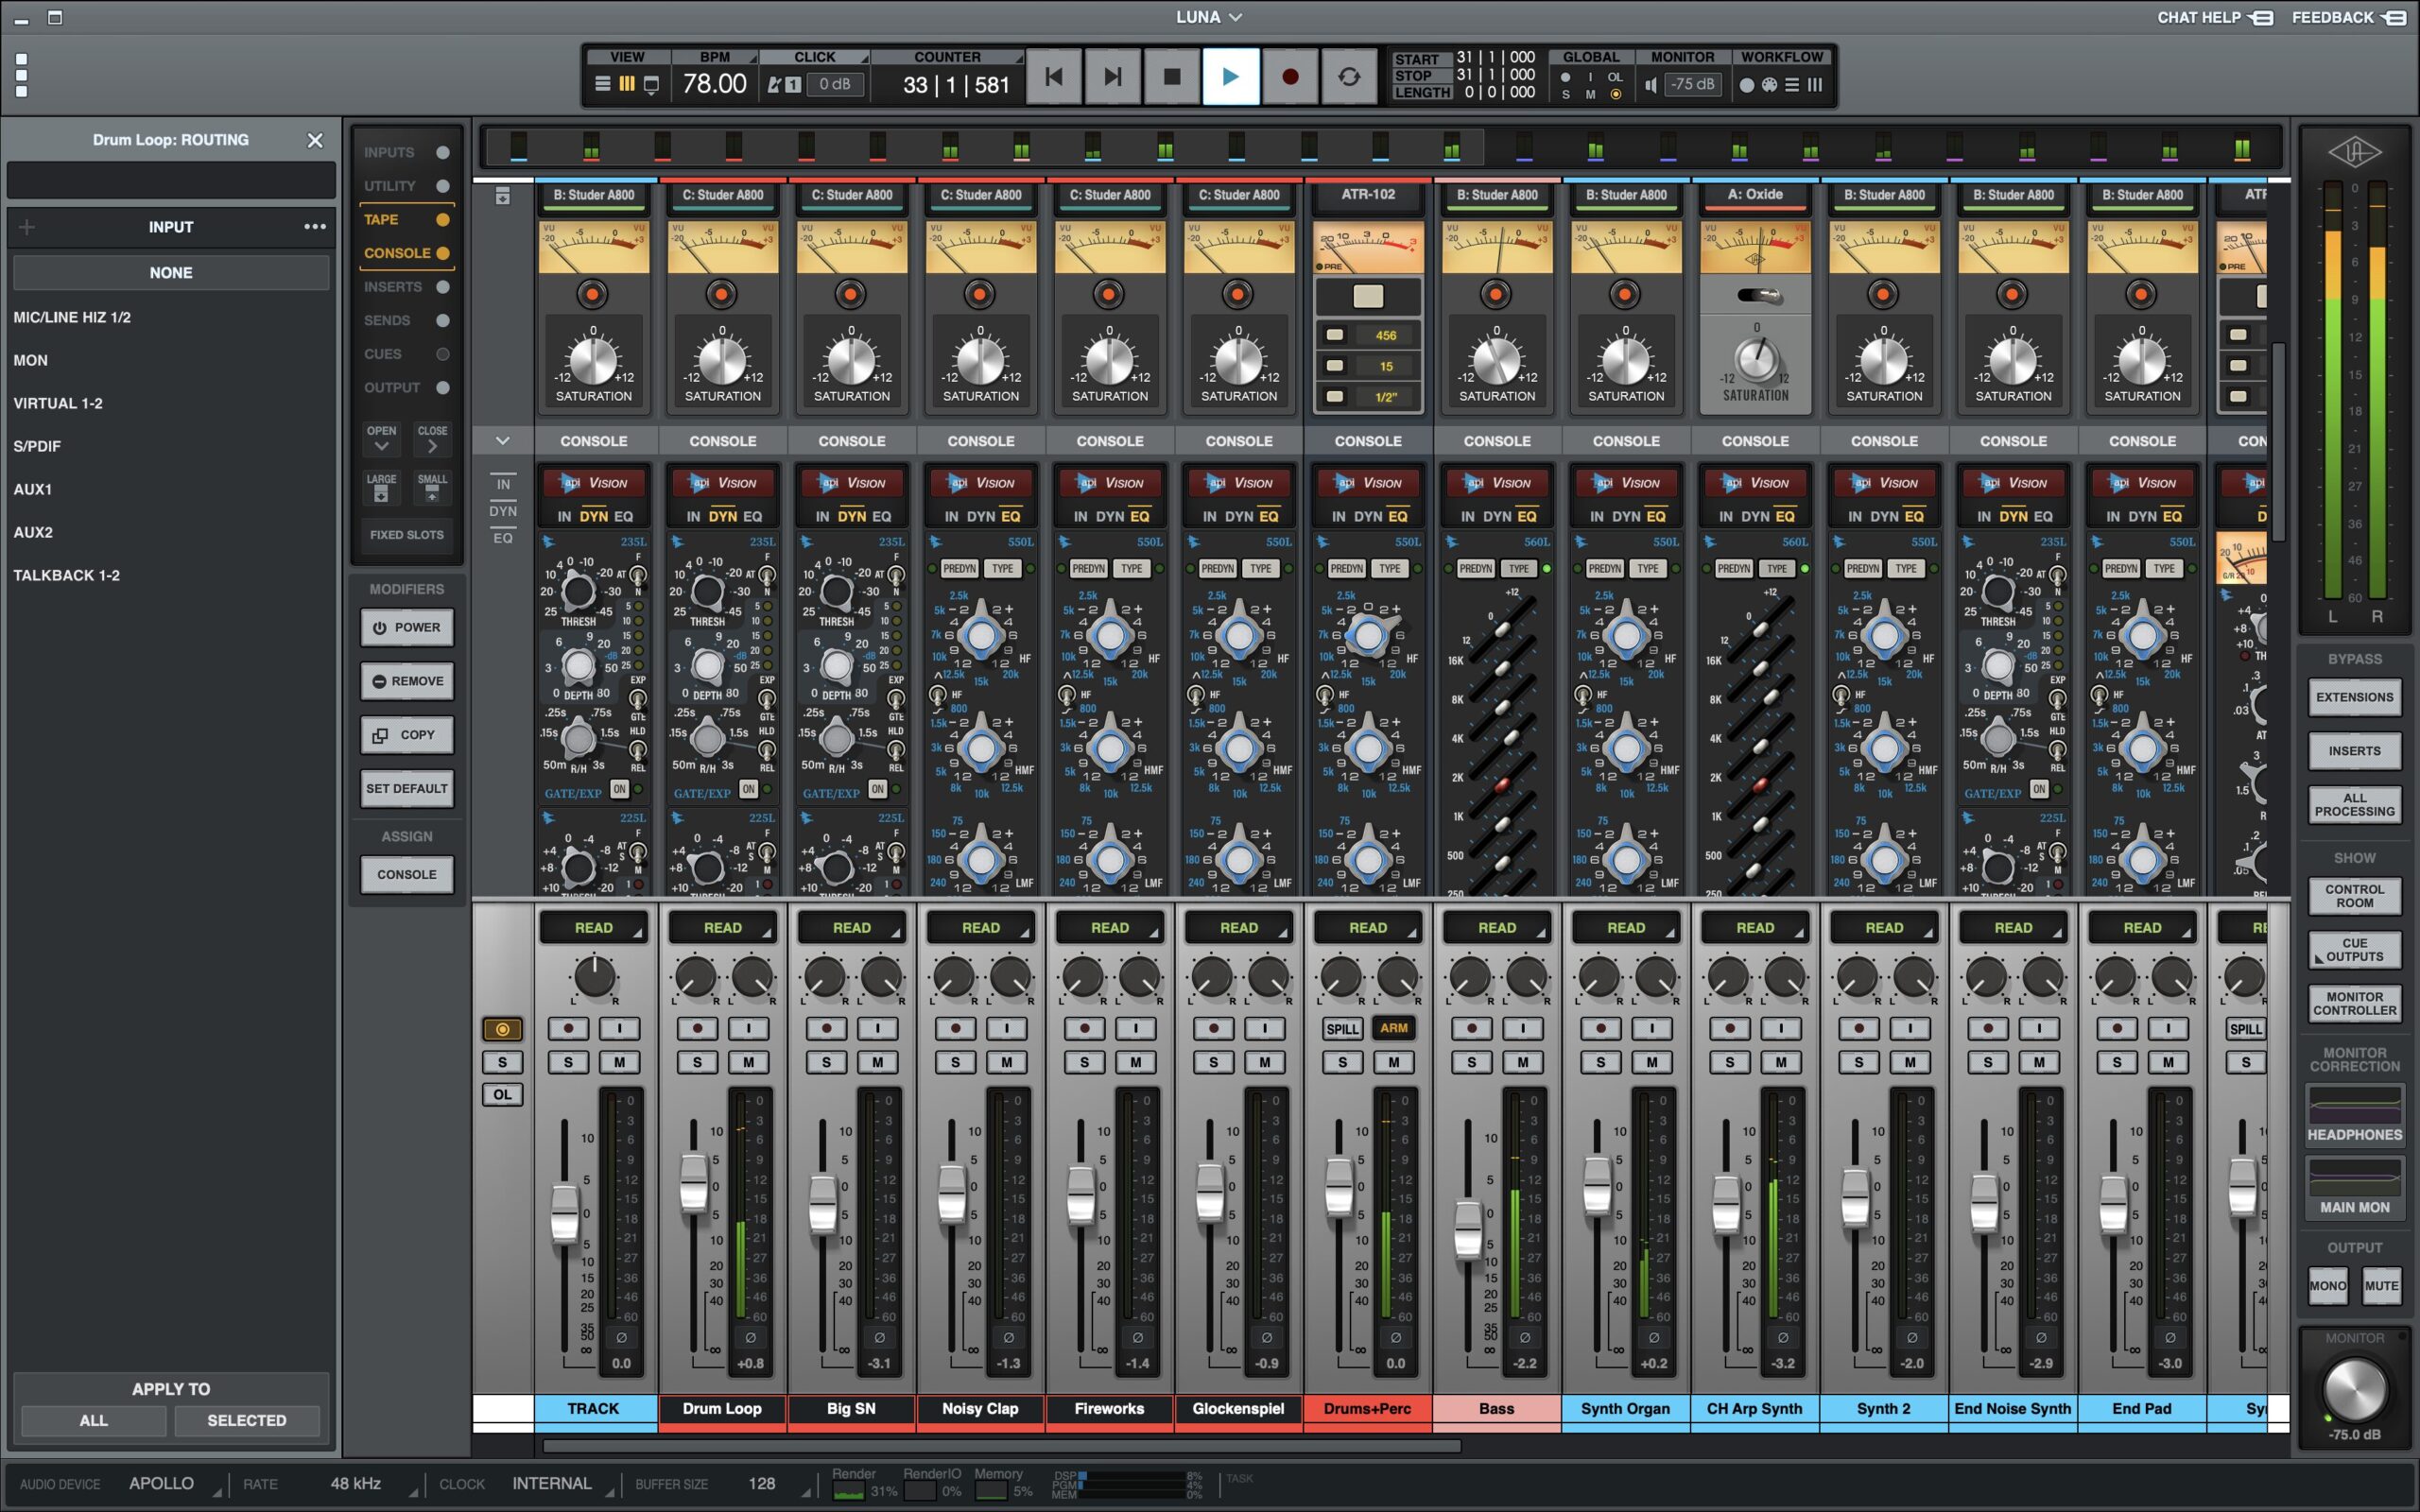Collapse the CONSOLE row chevron
This screenshot has height=1512, width=2420.
(x=502, y=441)
